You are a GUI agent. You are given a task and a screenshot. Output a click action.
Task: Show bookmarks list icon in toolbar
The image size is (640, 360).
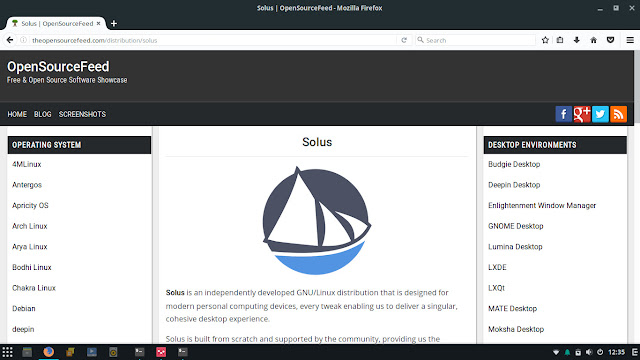(x=560, y=40)
